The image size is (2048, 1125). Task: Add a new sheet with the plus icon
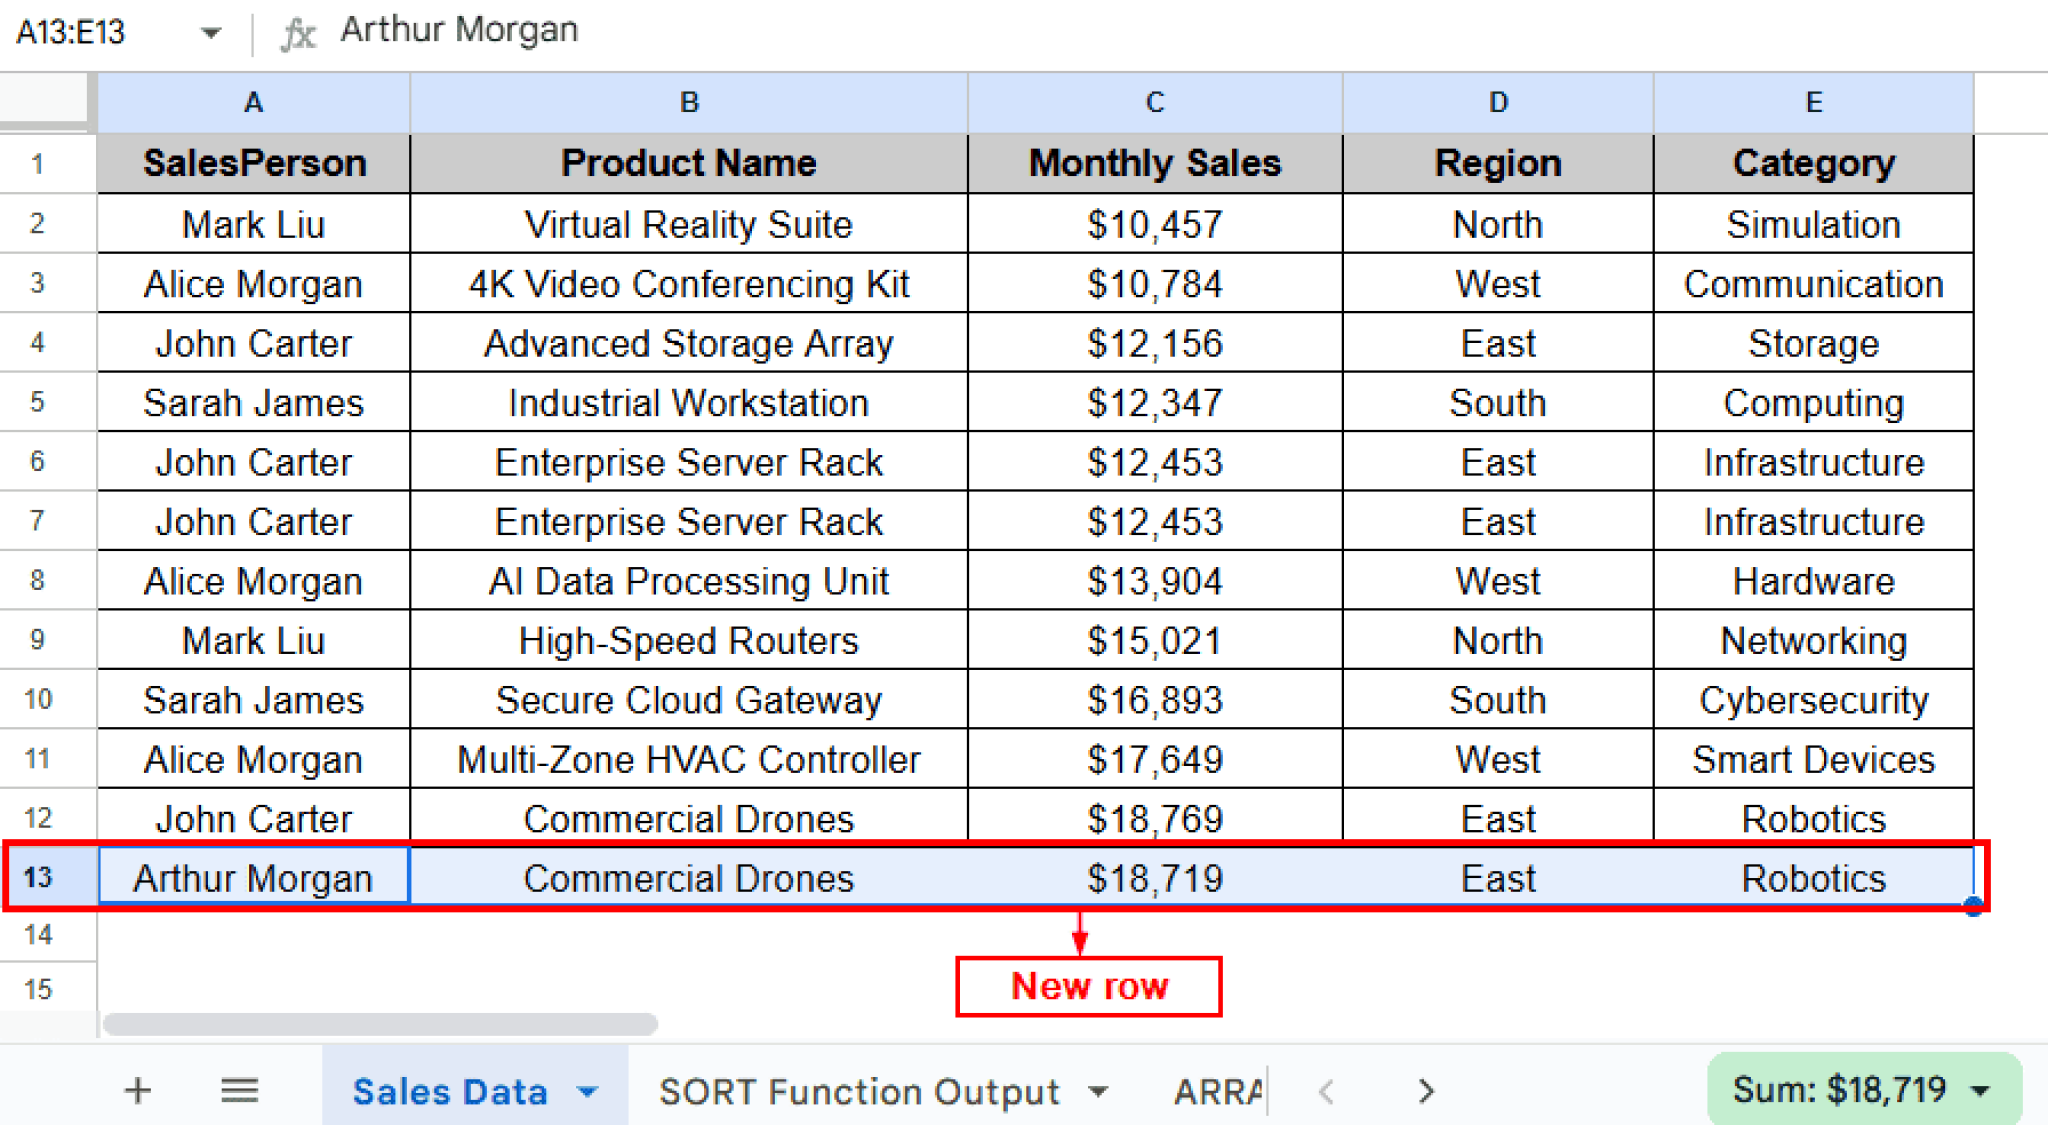(137, 1090)
